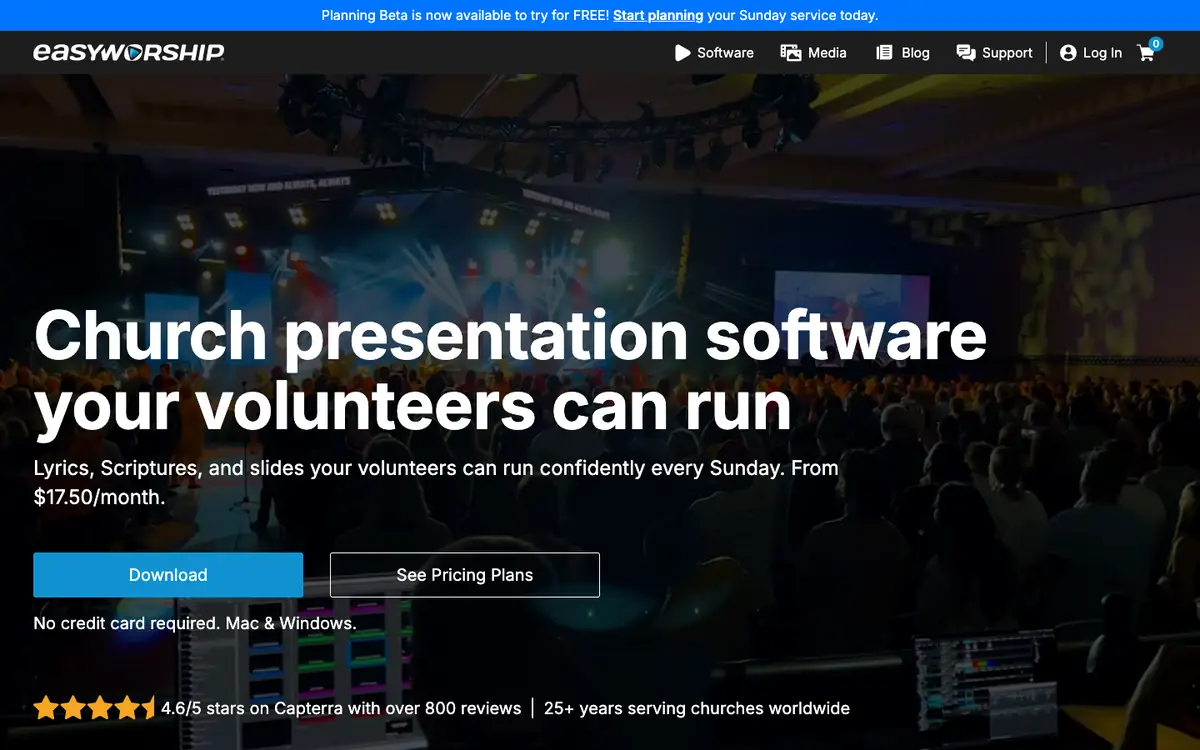The image size is (1200, 750).
Task: Click the Capterra star rating icons
Action: point(95,709)
